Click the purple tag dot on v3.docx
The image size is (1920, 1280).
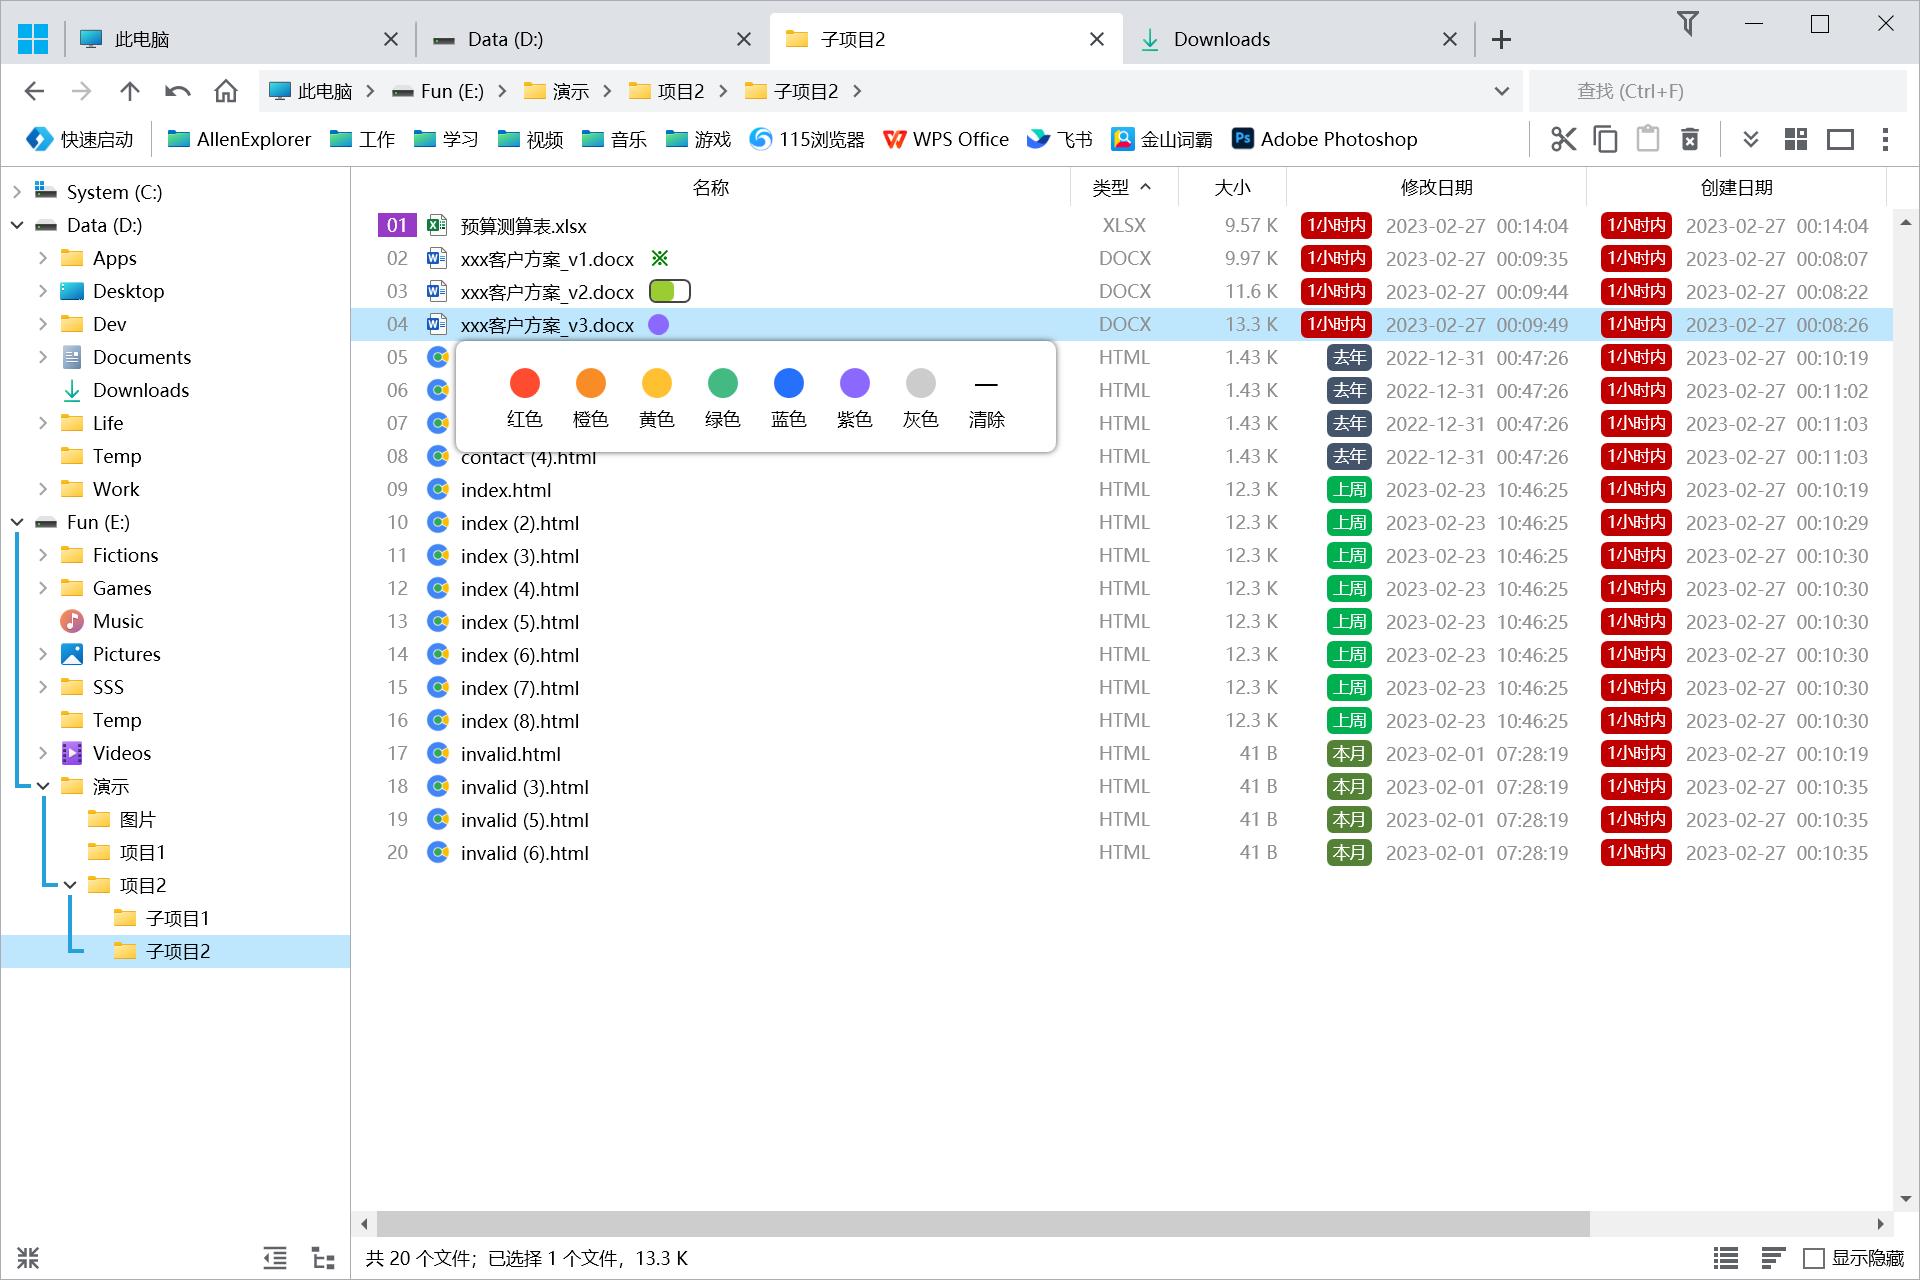pos(659,324)
